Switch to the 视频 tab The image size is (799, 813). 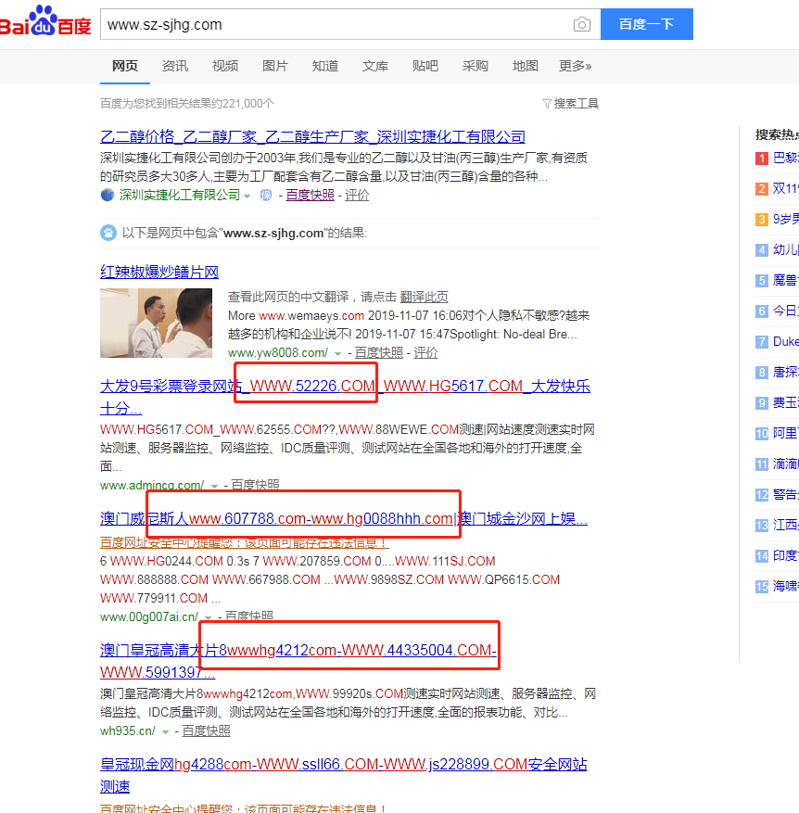(x=225, y=66)
